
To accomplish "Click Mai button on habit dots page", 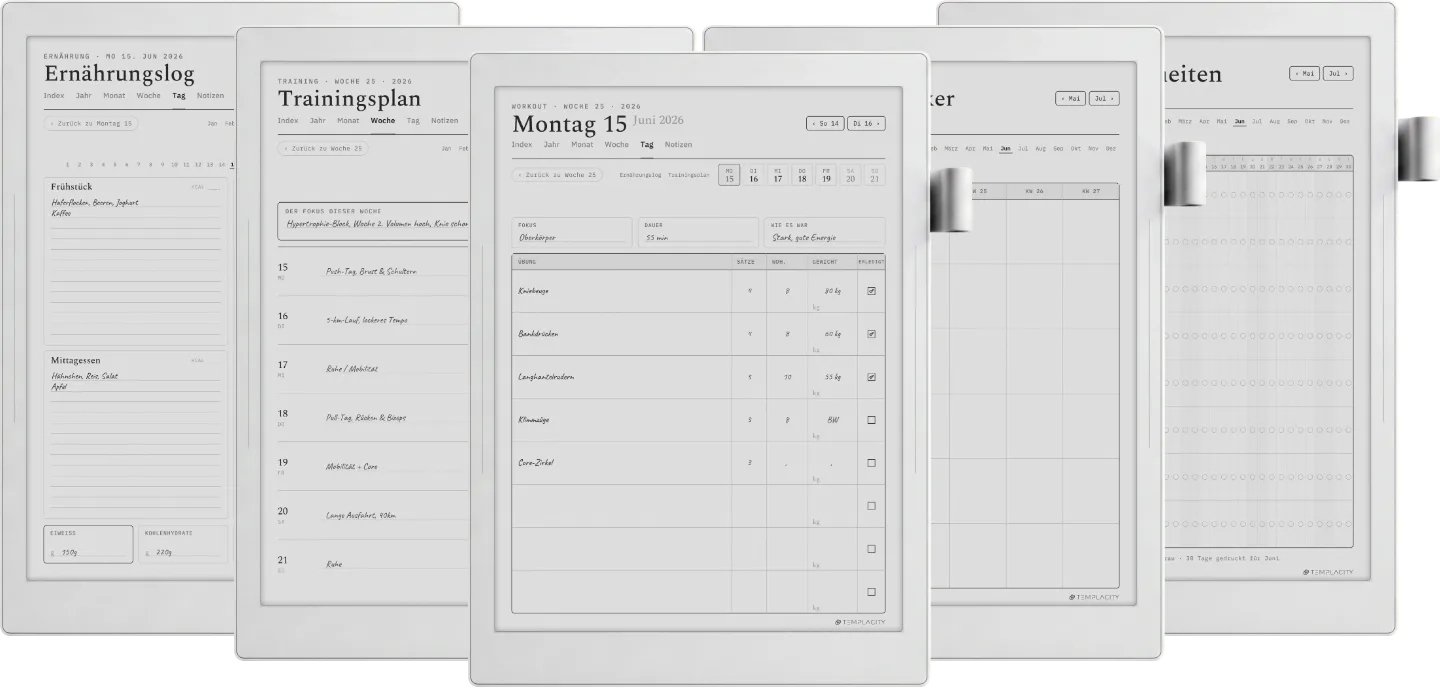I will coord(1304,73).
